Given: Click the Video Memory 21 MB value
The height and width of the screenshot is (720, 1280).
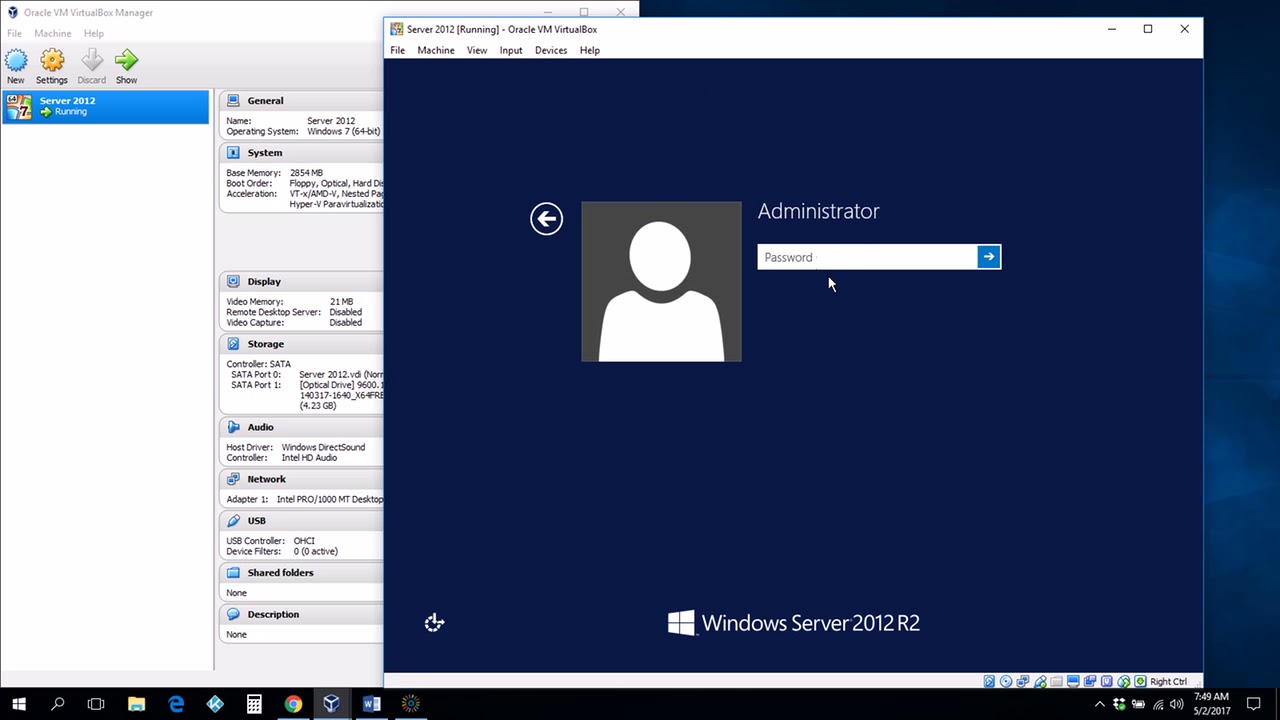Looking at the screenshot, I should point(341,302).
